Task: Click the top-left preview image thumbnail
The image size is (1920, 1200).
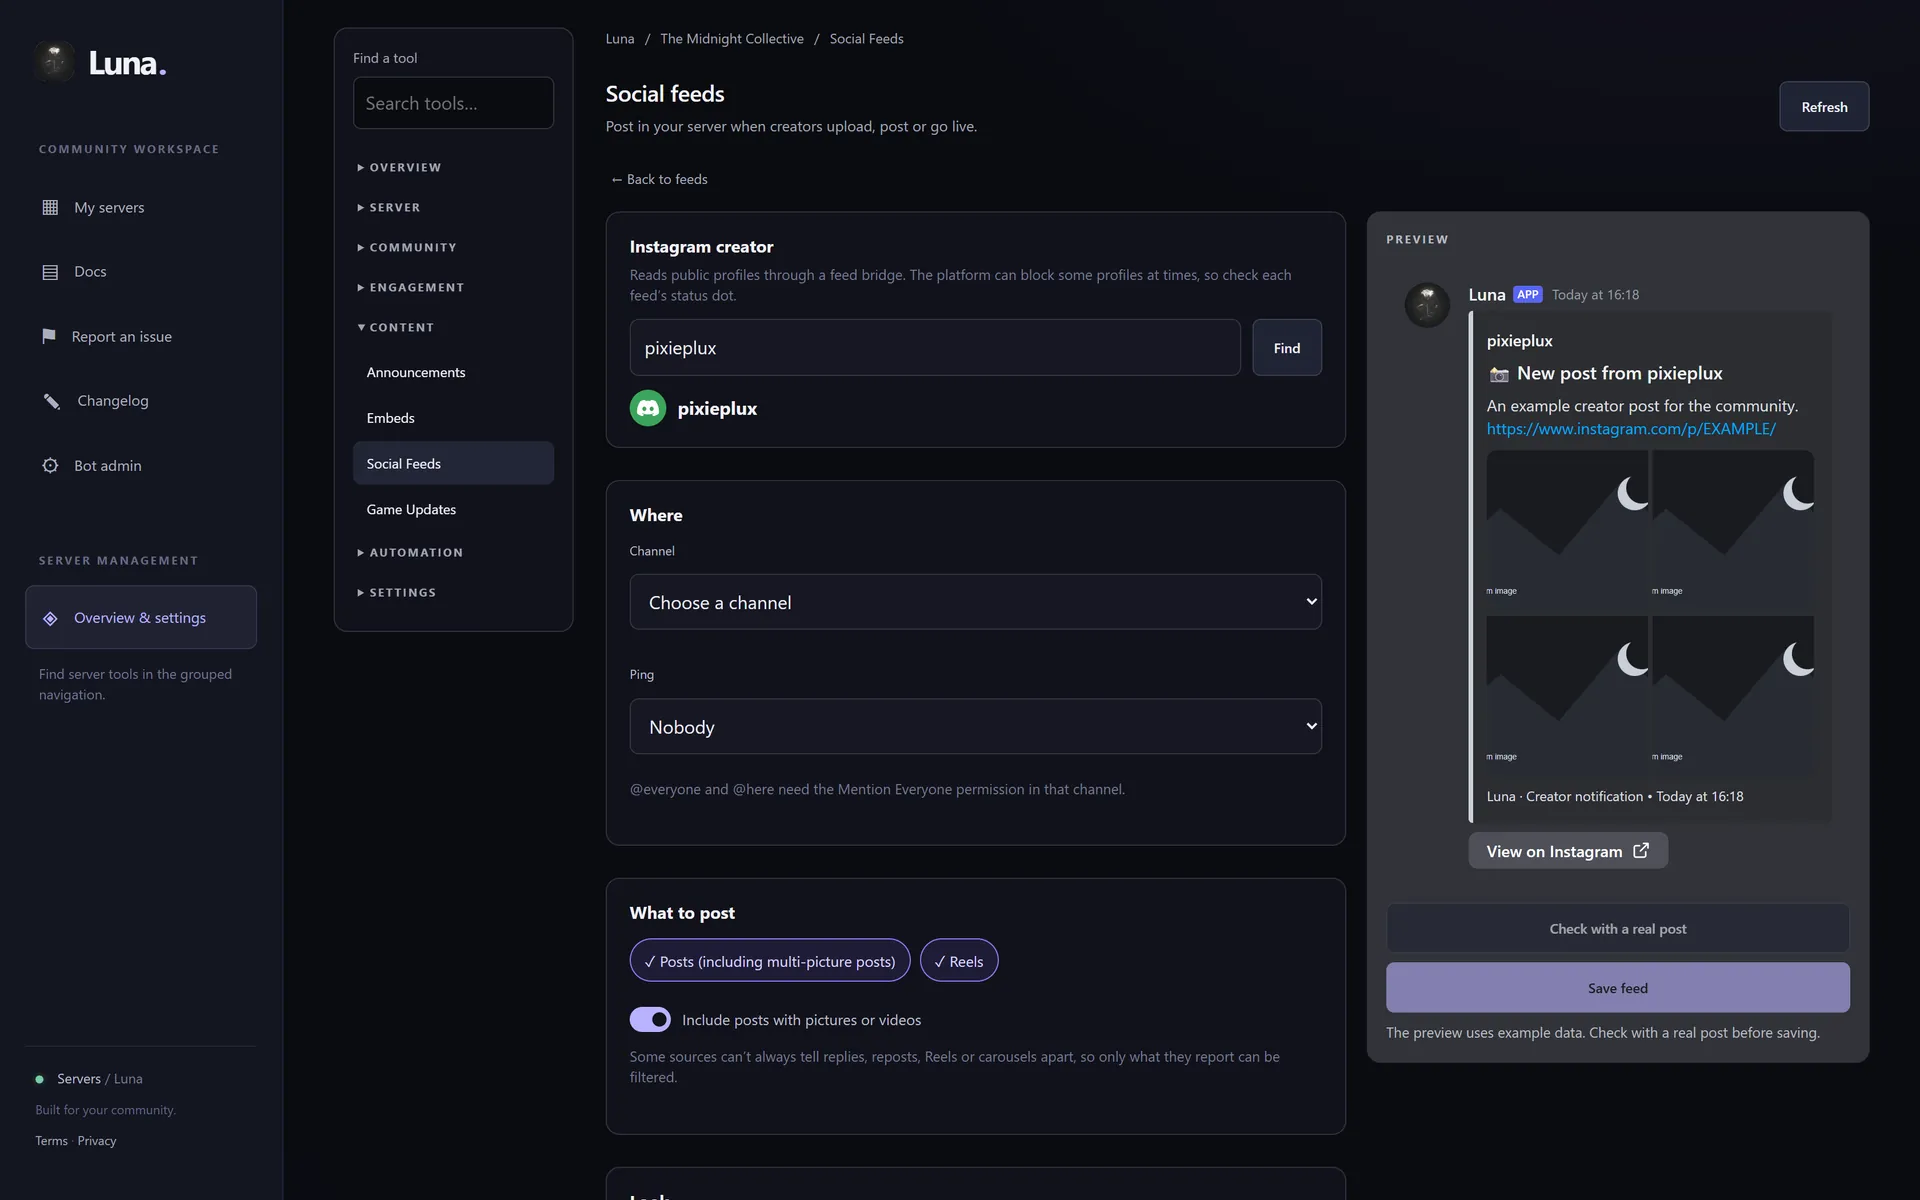Action: click(1567, 529)
